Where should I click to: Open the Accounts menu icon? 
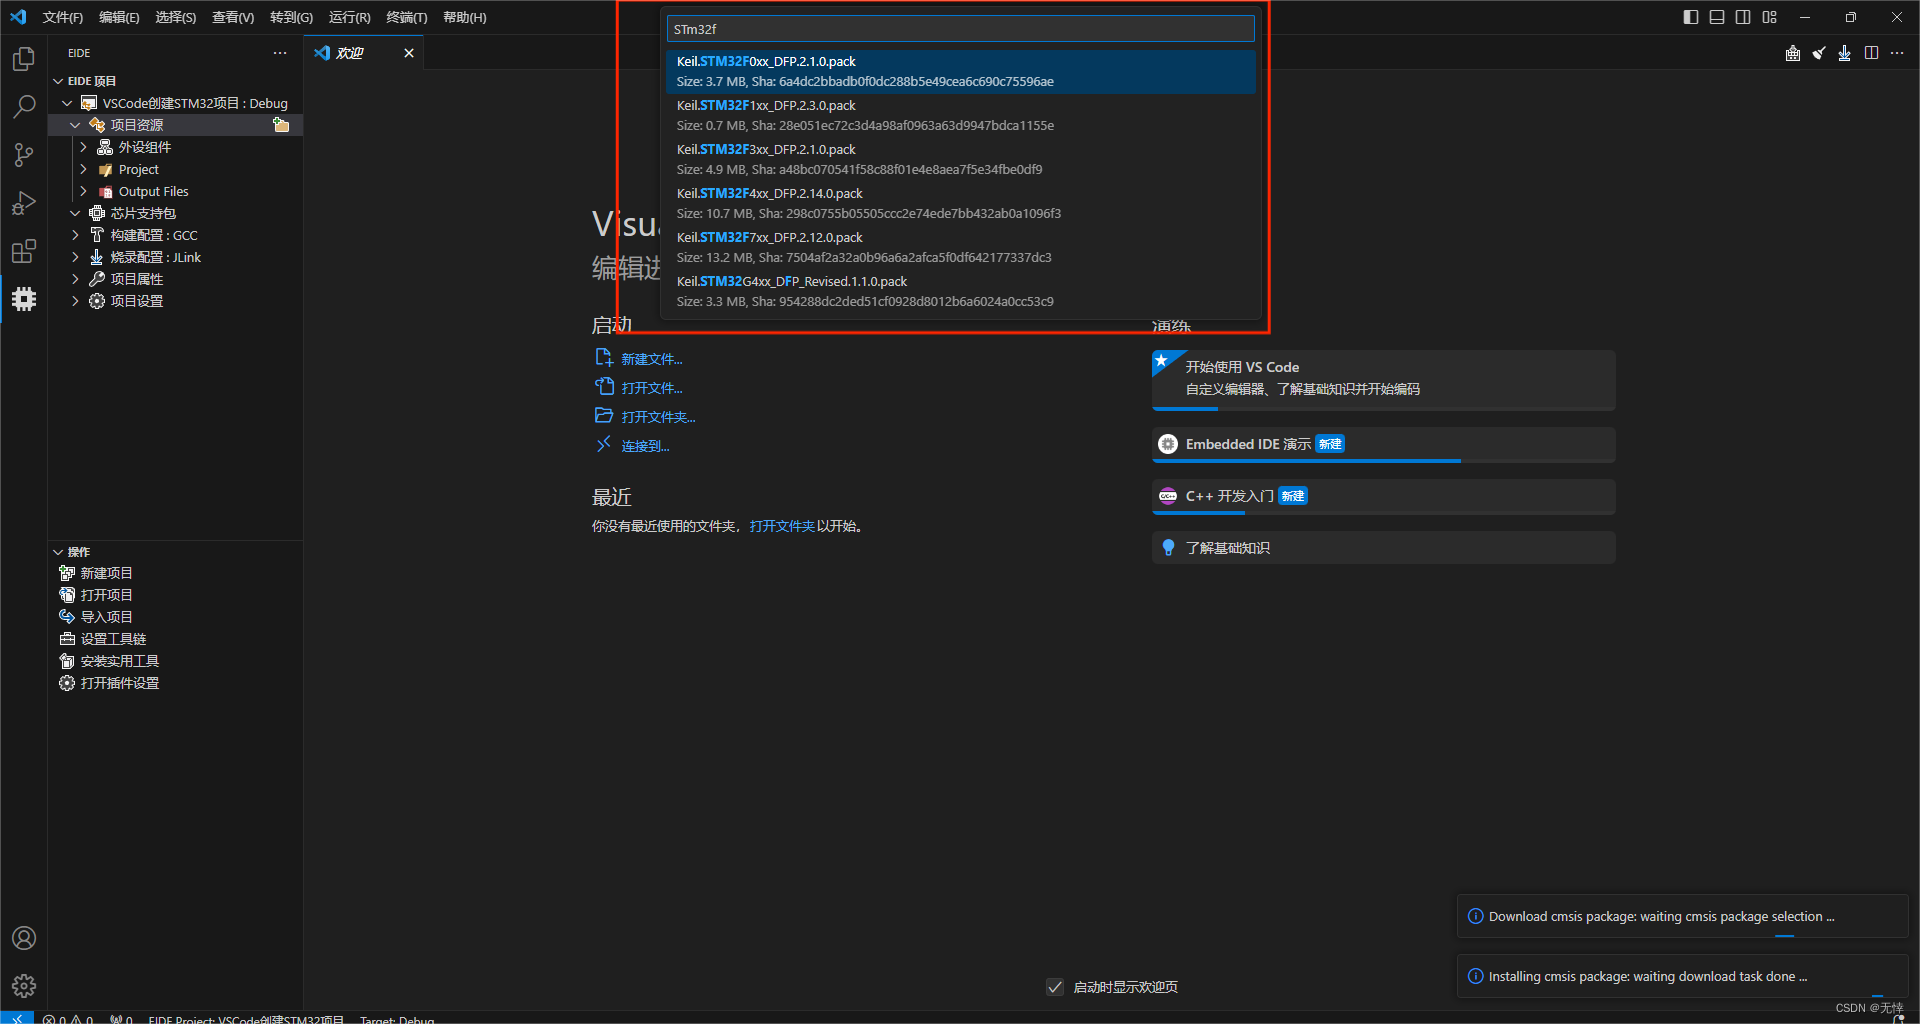[24, 938]
